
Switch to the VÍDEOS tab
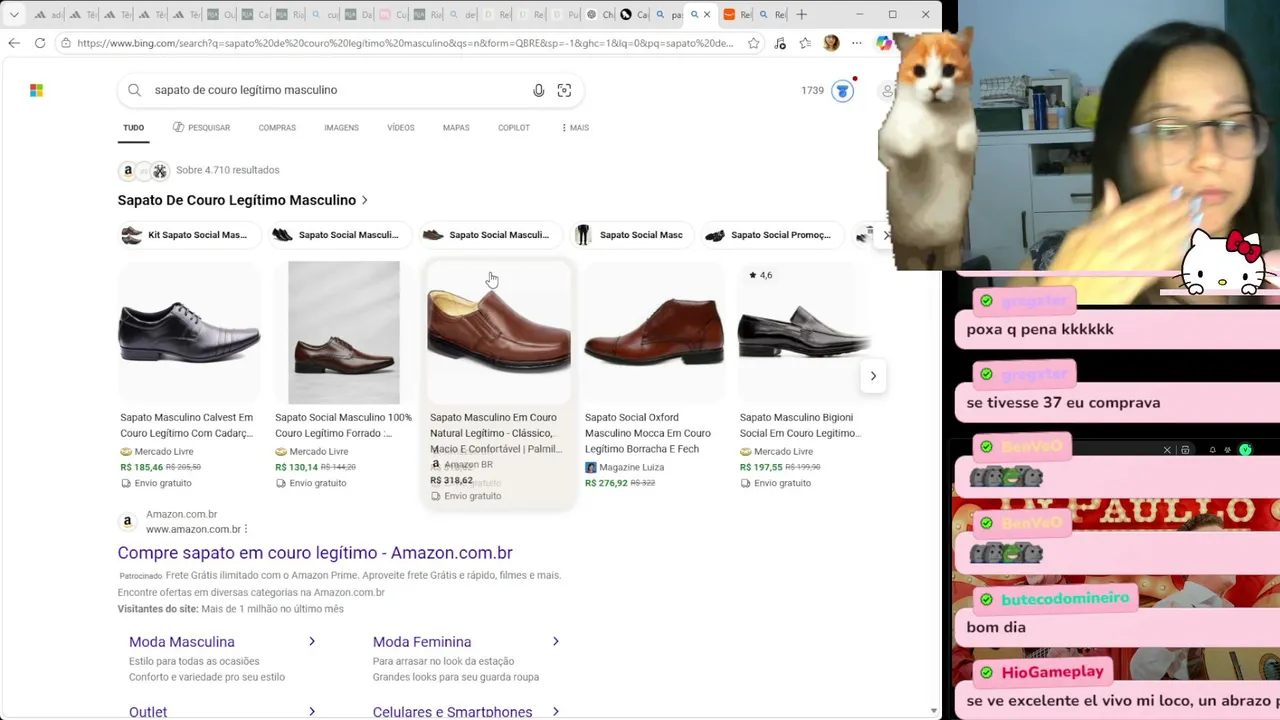401,128
